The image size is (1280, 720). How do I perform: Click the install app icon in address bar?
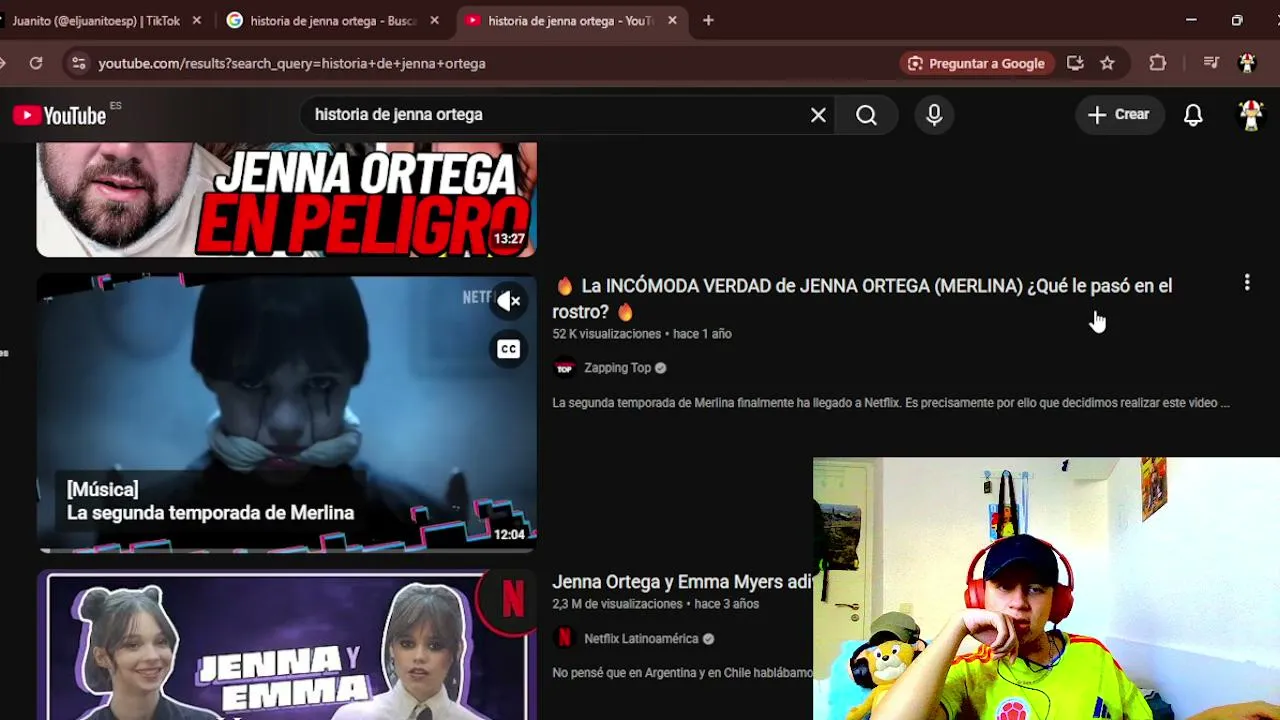[x=1075, y=63]
